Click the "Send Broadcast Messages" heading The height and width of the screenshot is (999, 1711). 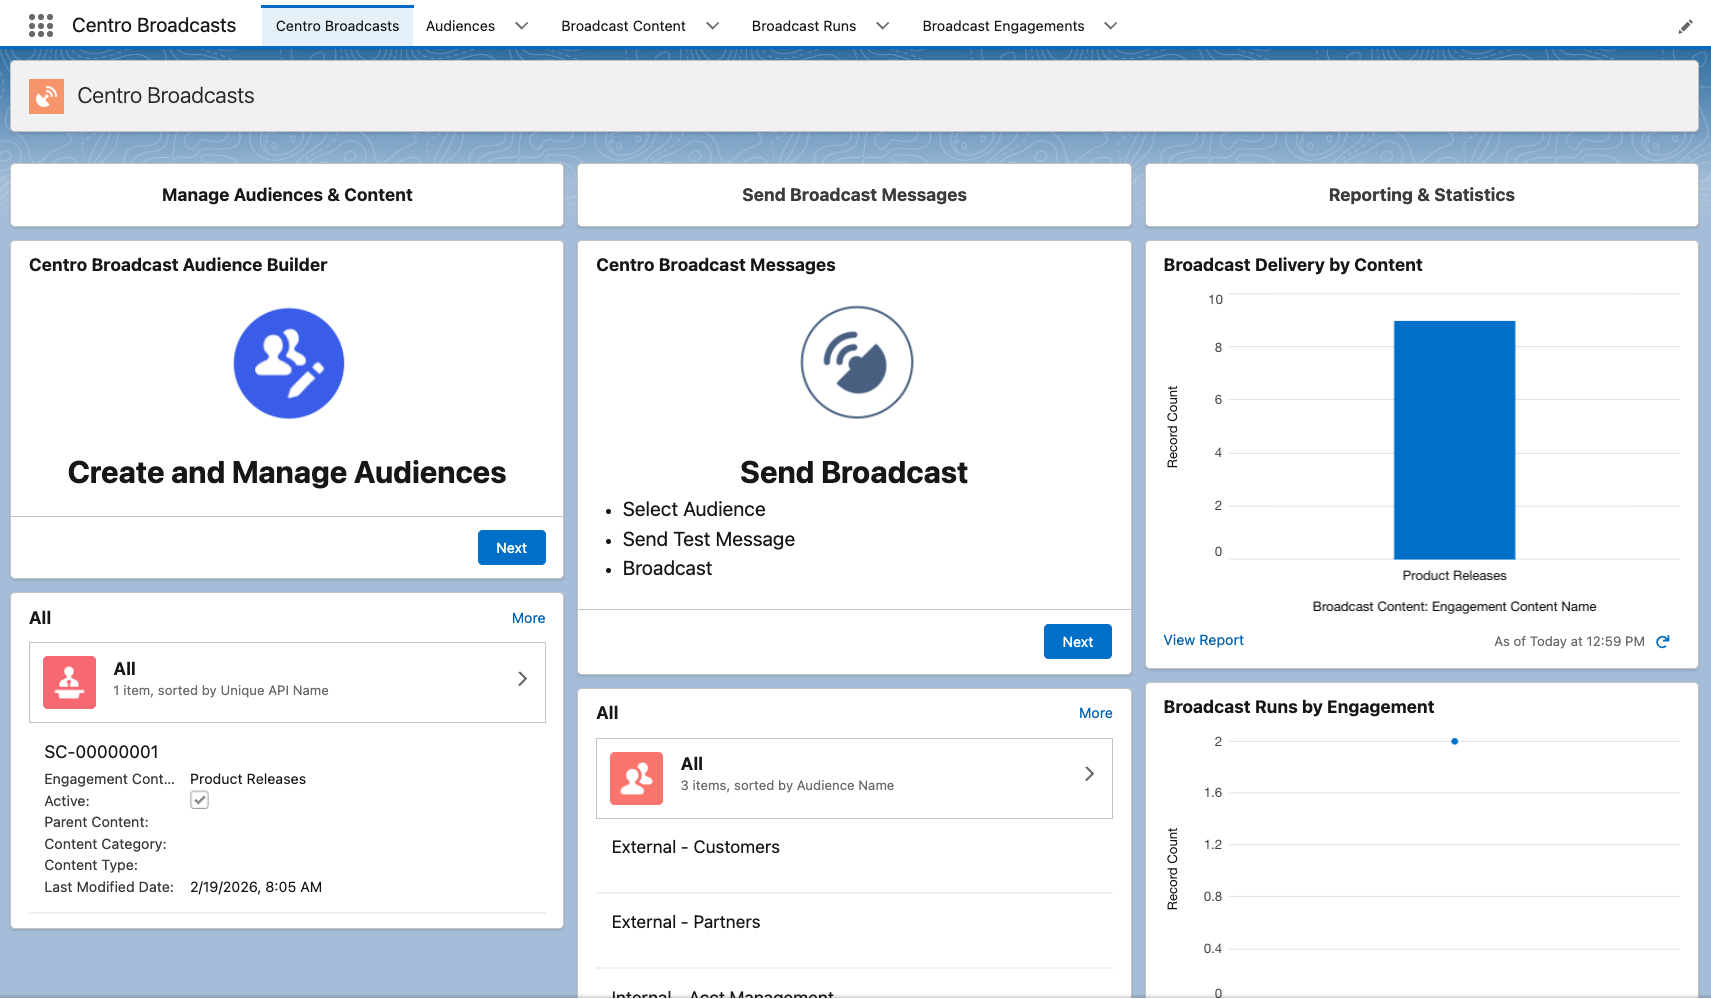click(x=854, y=195)
